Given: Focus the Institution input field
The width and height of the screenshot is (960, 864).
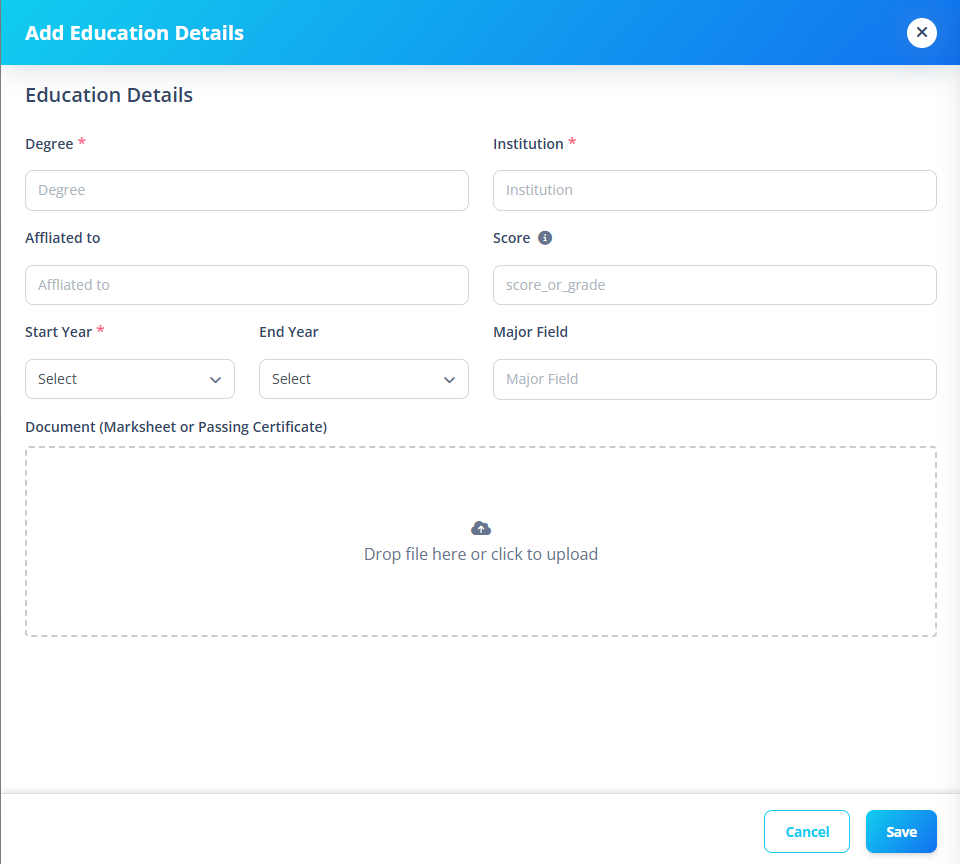Looking at the screenshot, I should click(714, 190).
